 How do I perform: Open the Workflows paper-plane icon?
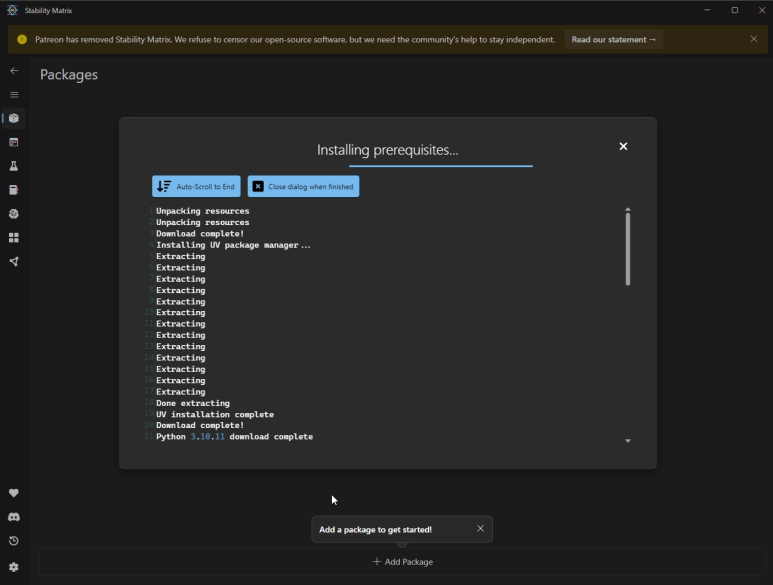tap(14, 262)
